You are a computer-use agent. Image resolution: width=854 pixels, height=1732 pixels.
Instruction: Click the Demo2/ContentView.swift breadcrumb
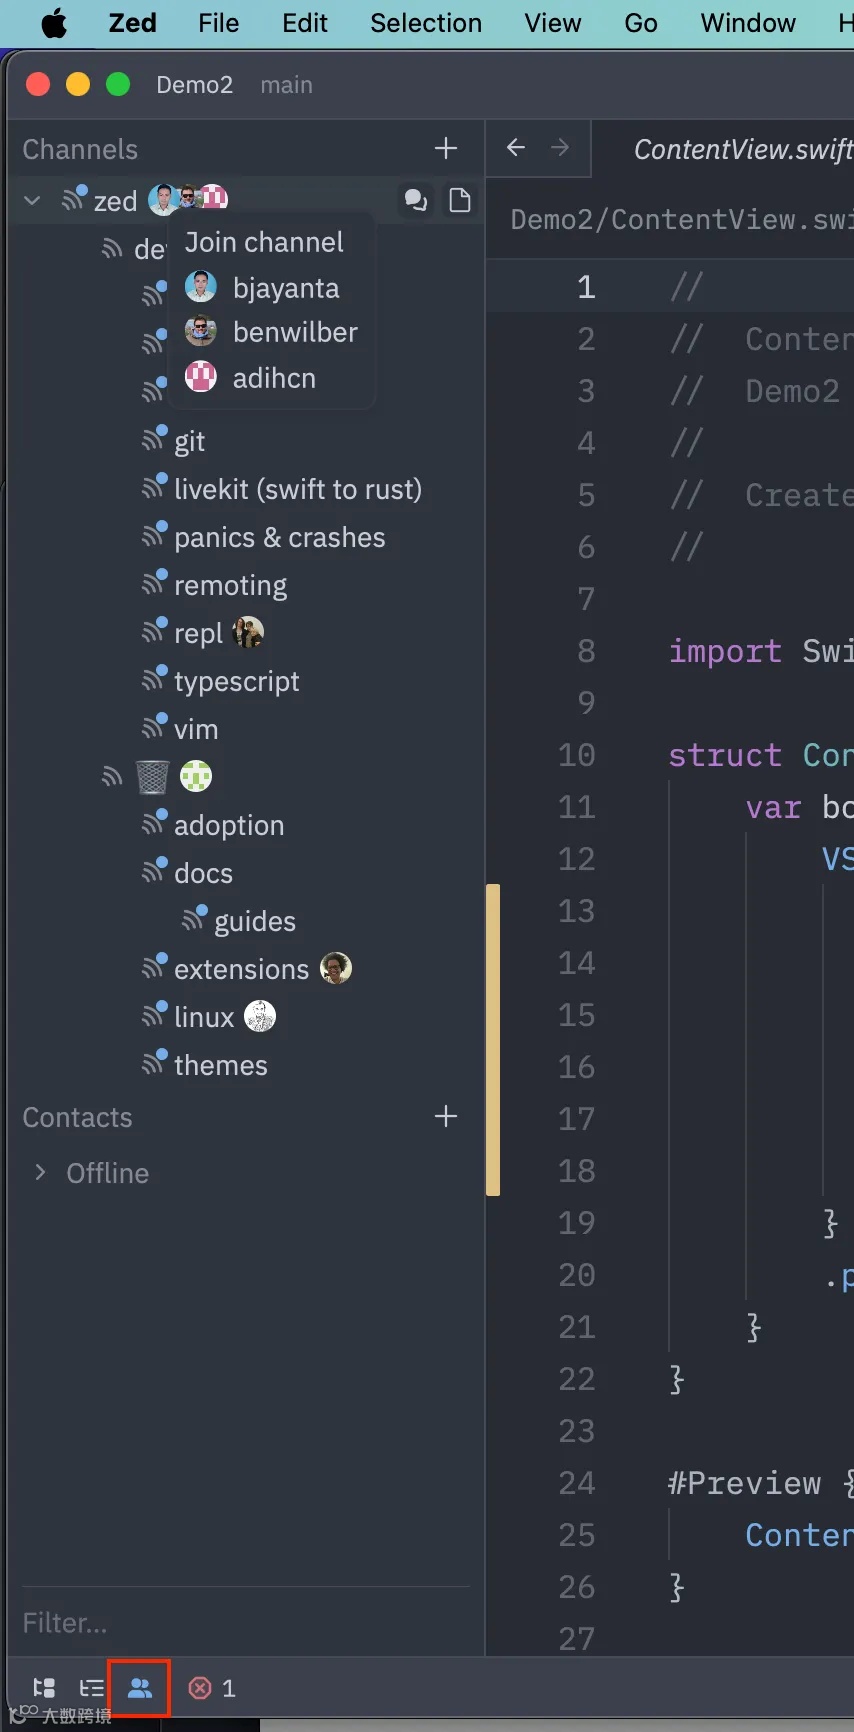click(682, 219)
